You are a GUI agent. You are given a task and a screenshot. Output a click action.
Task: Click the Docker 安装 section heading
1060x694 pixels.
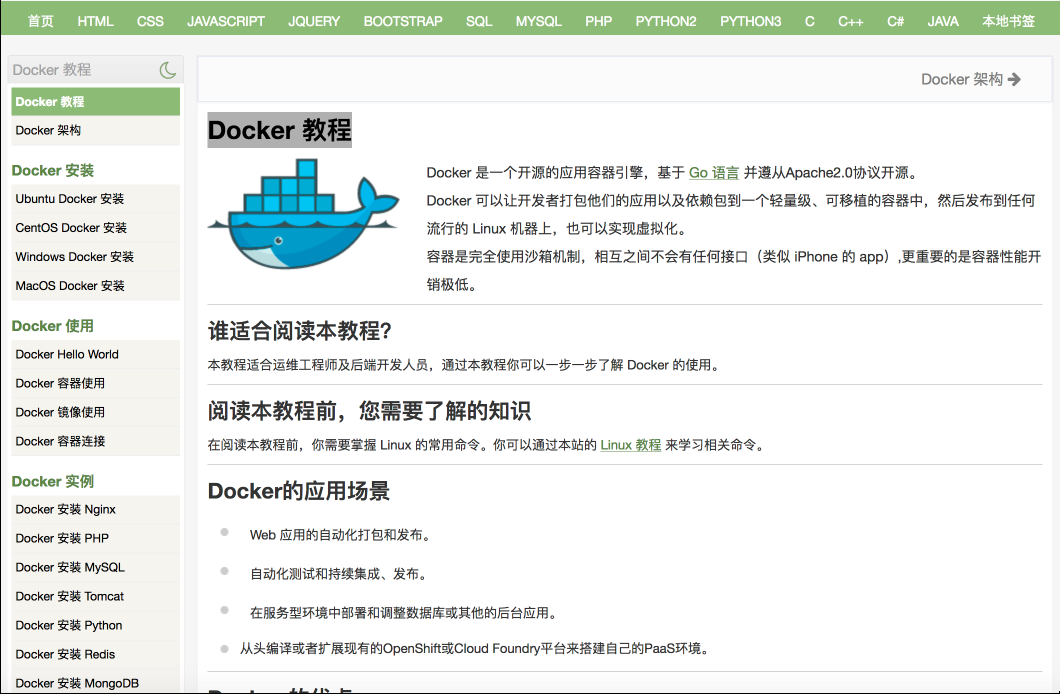point(53,170)
